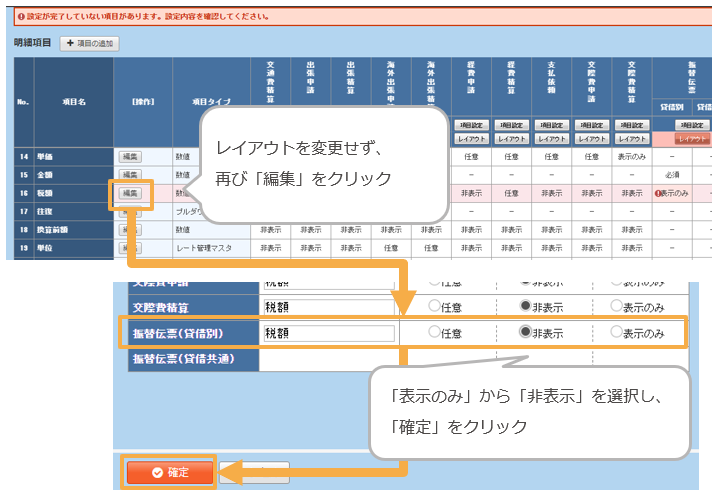Image resolution: width=722 pixels, height=499 pixels.
Task: Choose 非表示 radio in 文際費精算 row
Action: 526,306
